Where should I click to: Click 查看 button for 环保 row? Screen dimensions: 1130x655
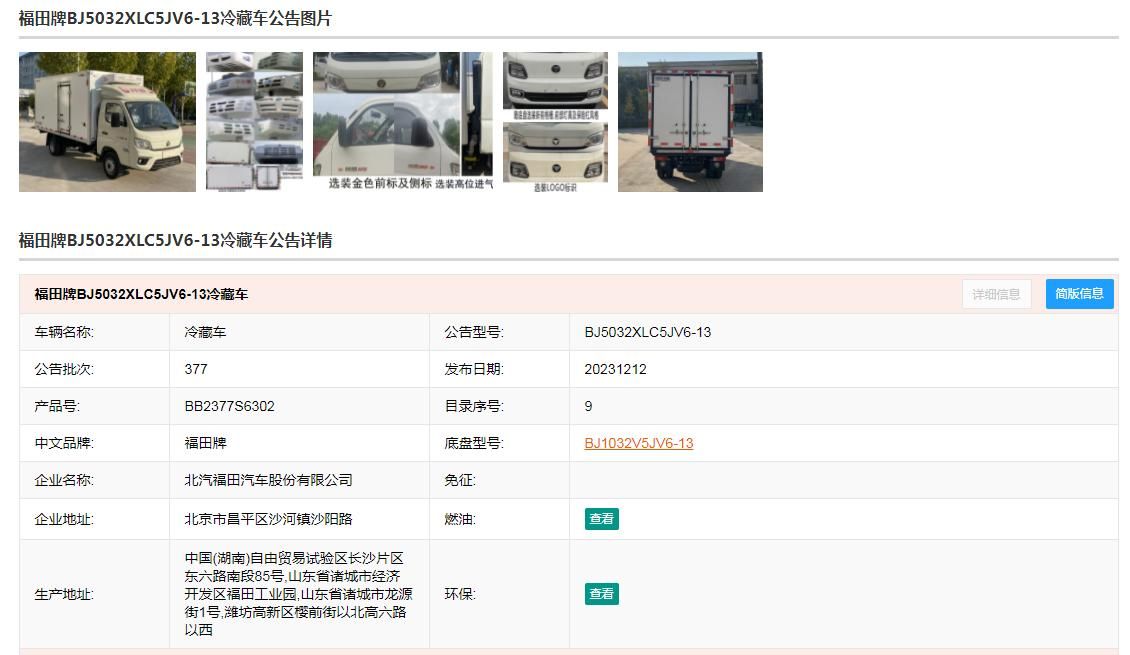coord(602,594)
